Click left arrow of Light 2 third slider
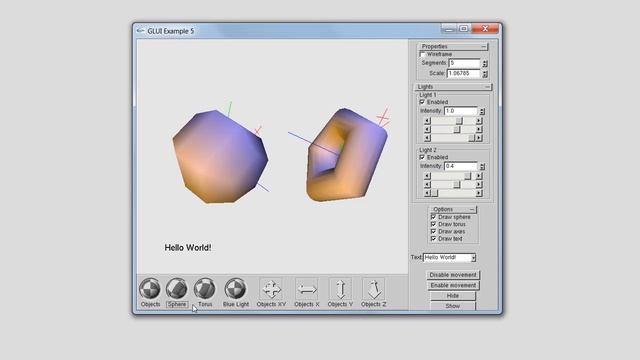 point(427,193)
